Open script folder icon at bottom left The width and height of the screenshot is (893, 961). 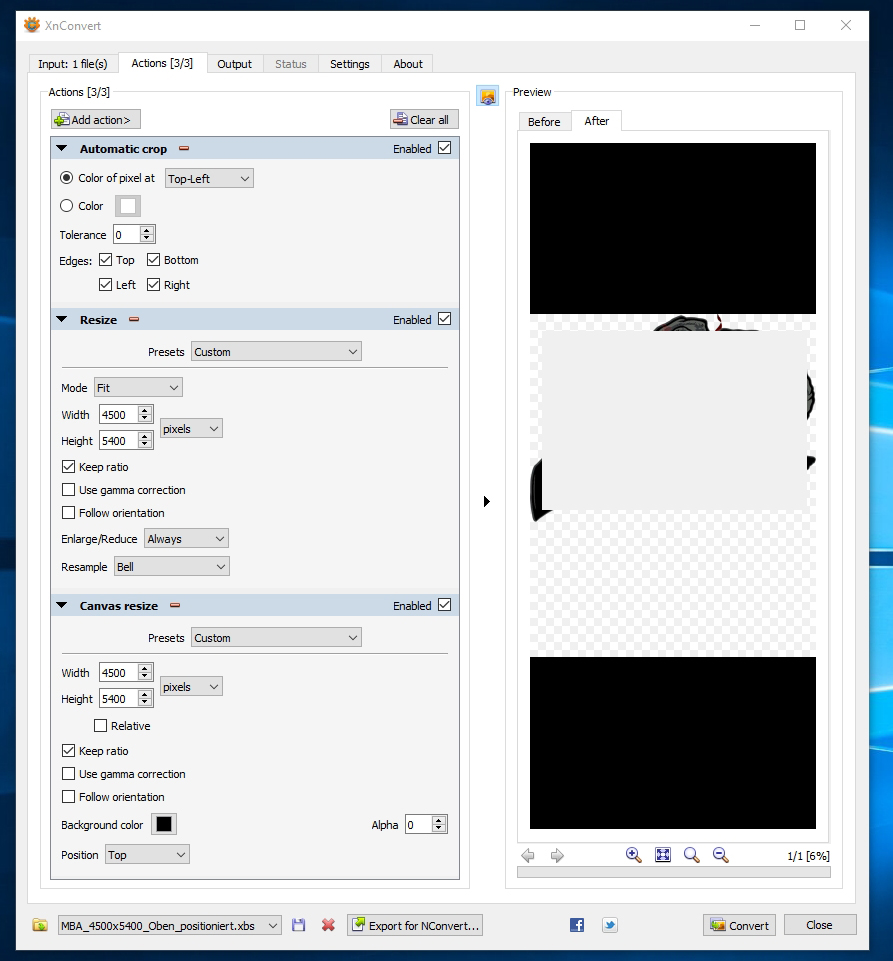tap(40, 925)
